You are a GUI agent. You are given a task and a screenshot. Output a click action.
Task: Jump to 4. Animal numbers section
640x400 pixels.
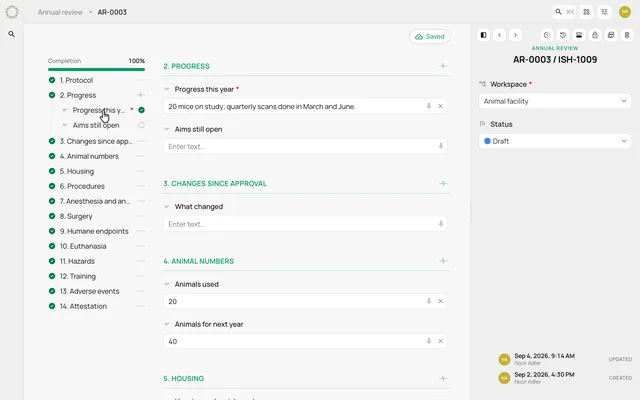click(x=89, y=156)
